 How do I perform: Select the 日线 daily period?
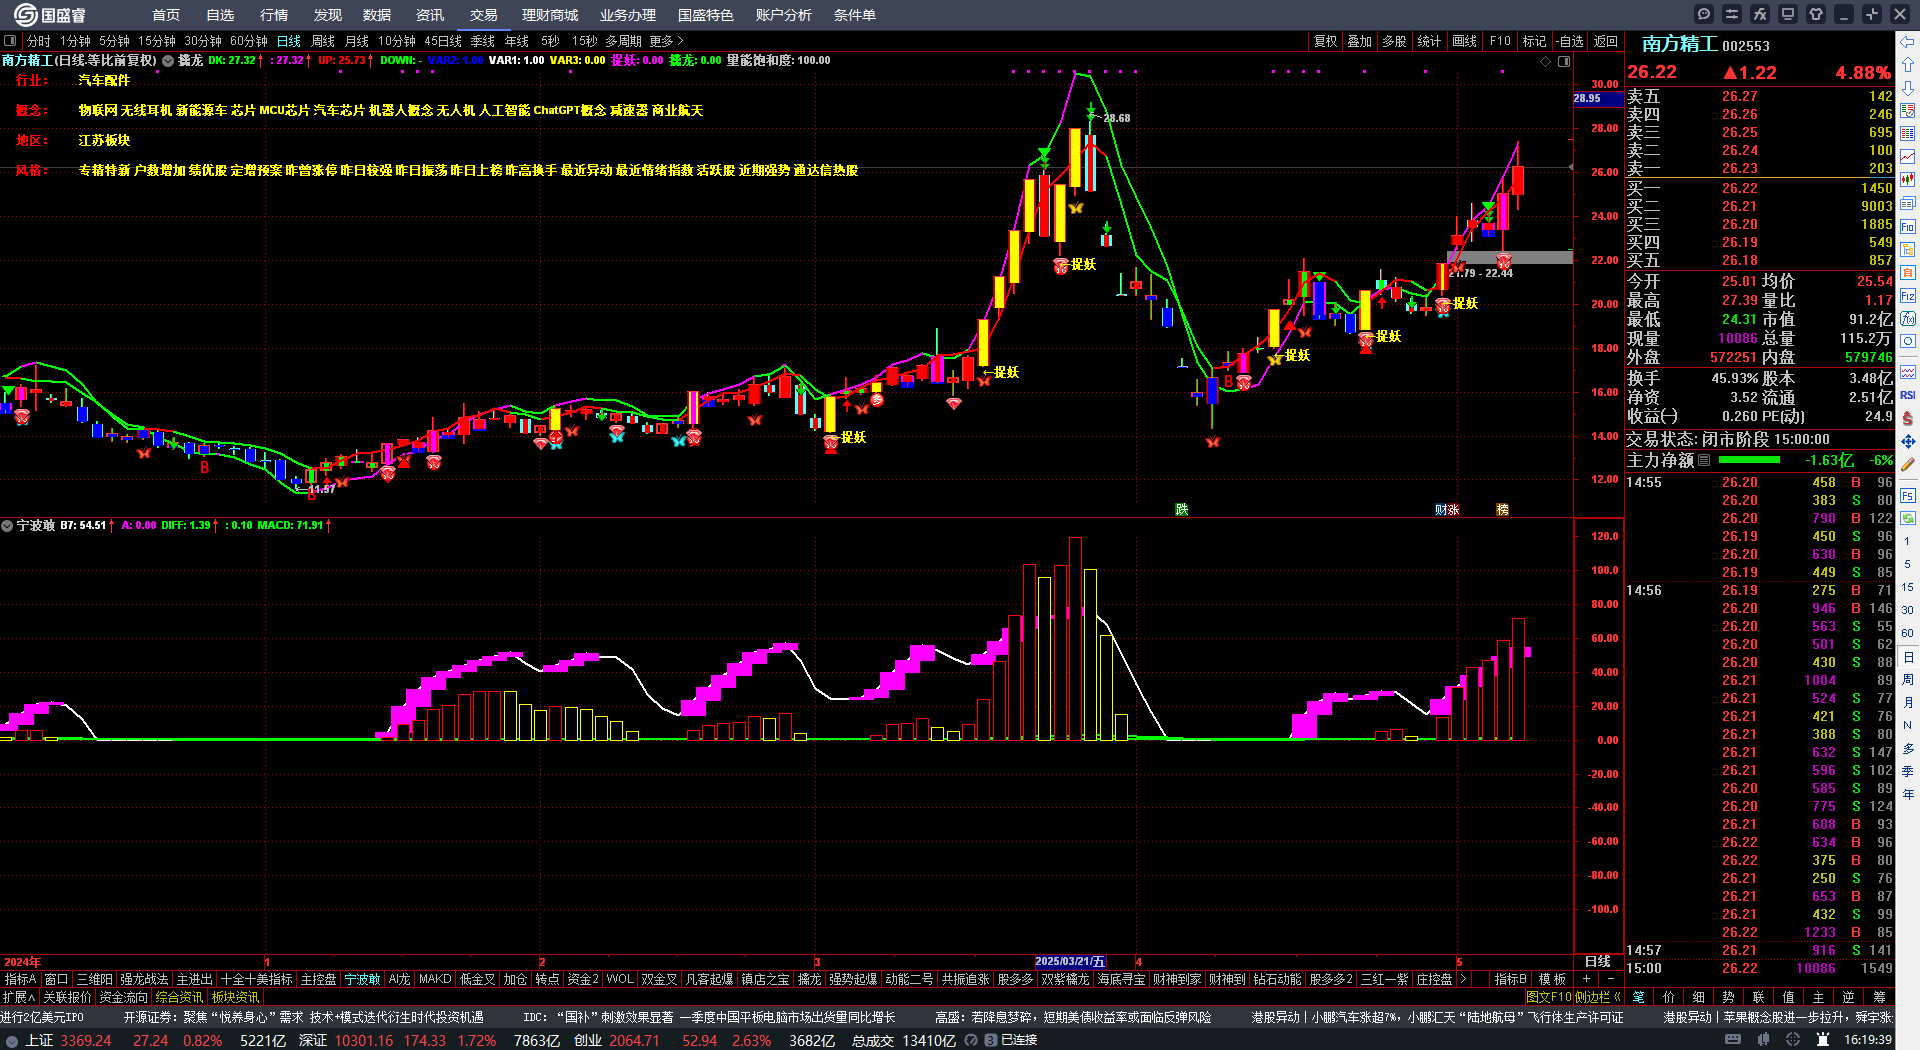click(289, 41)
